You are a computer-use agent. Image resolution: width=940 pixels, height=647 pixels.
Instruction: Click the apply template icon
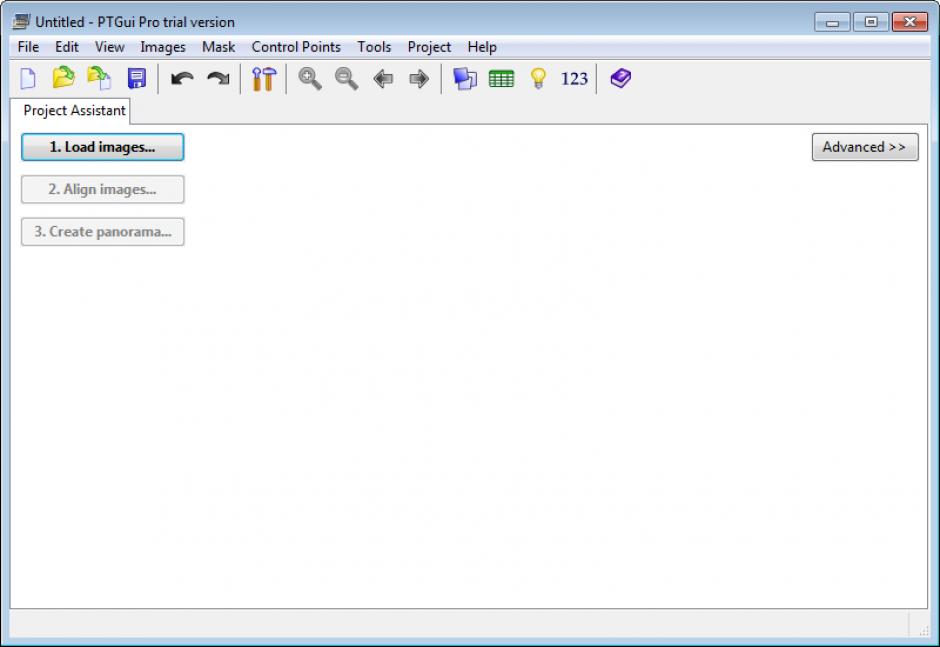[x=100, y=79]
